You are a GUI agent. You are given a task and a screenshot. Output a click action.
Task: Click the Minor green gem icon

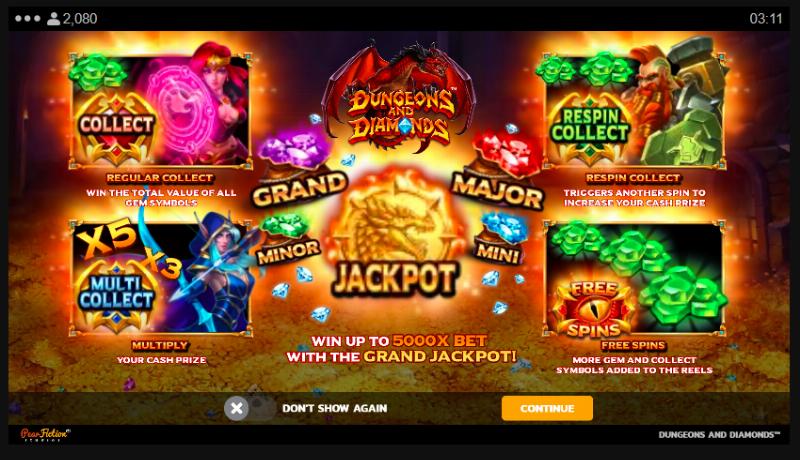pyautogui.click(x=285, y=227)
